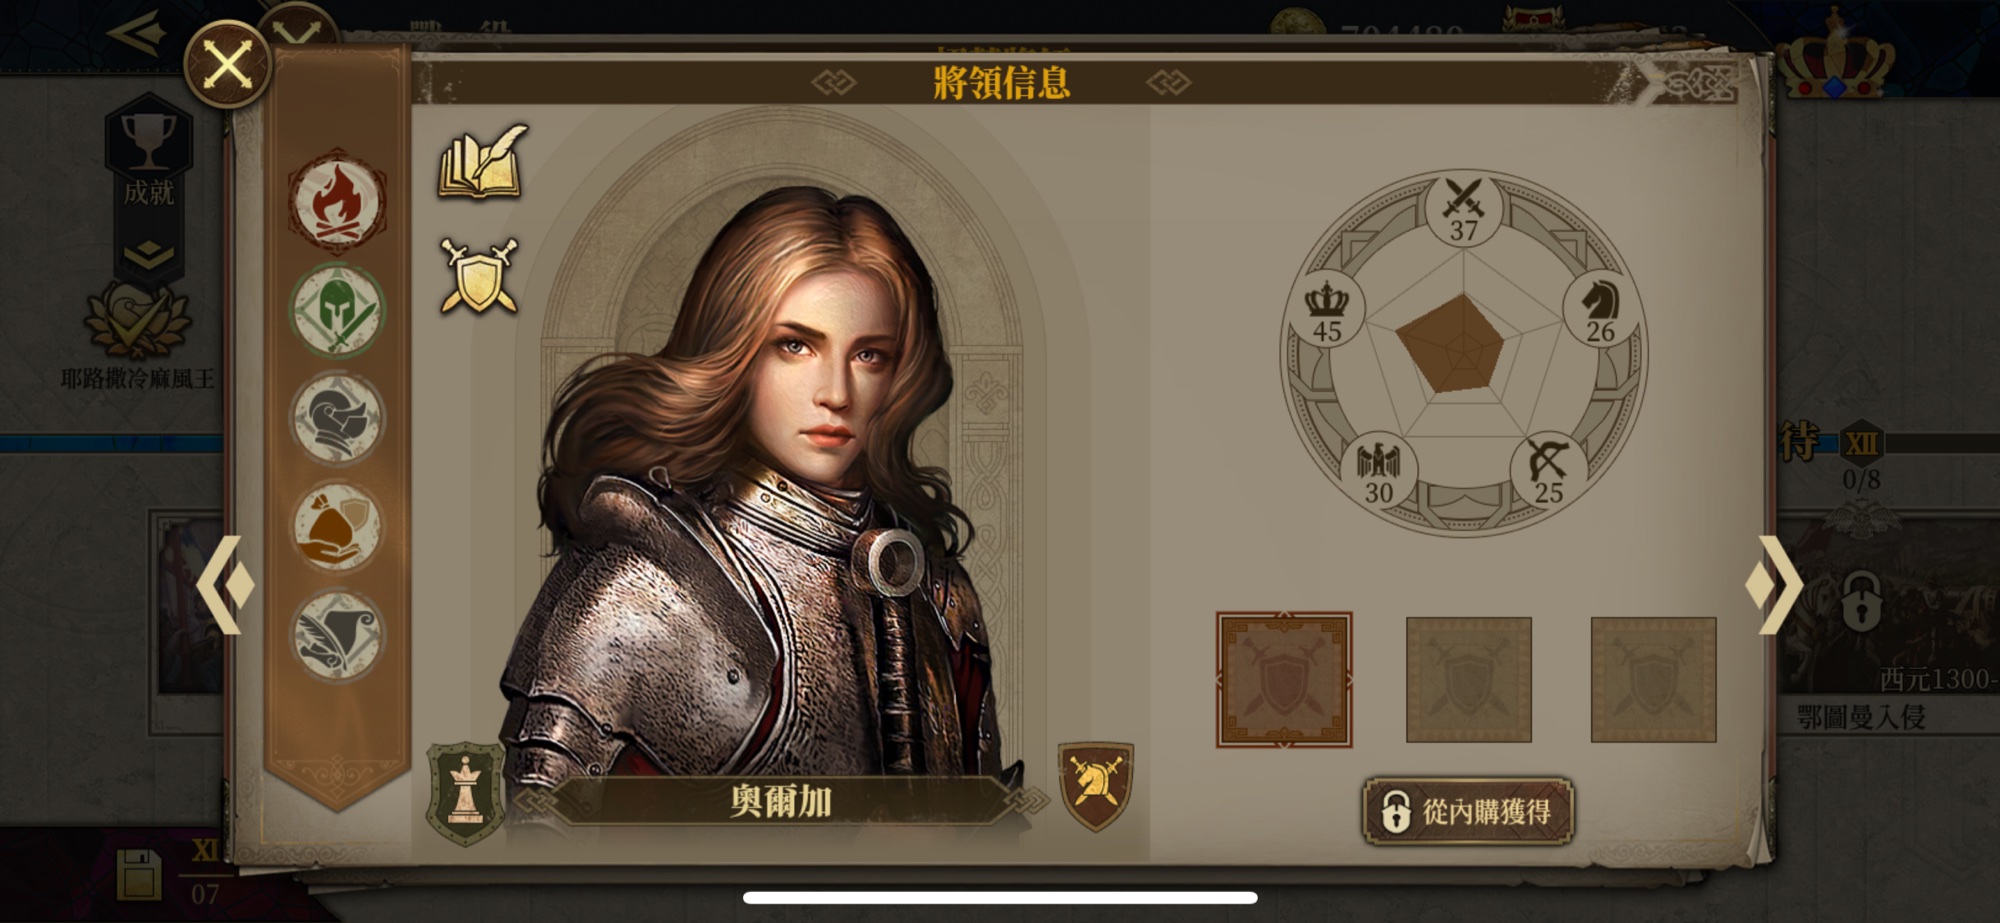This screenshot has width=2000, height=923.
Task: Tap the chess king badge icon
Action: point(465,793)
